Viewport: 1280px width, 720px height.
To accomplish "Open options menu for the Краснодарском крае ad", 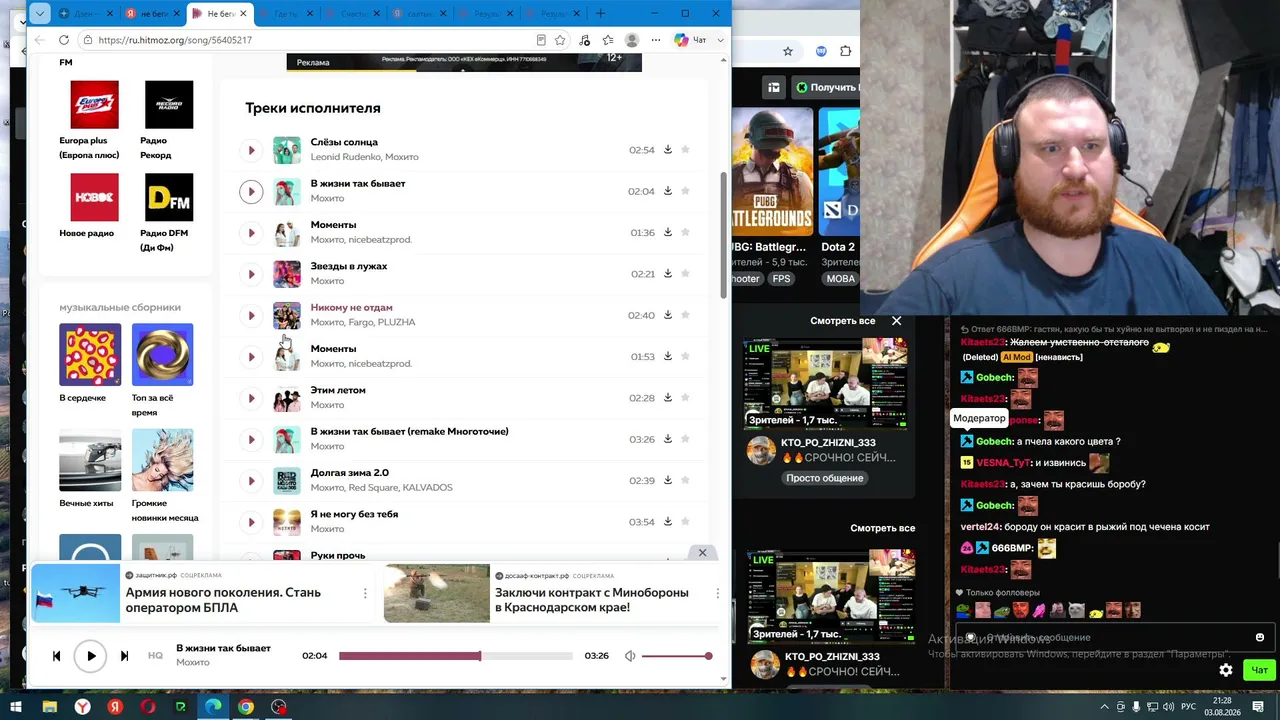I will (717, 593).
